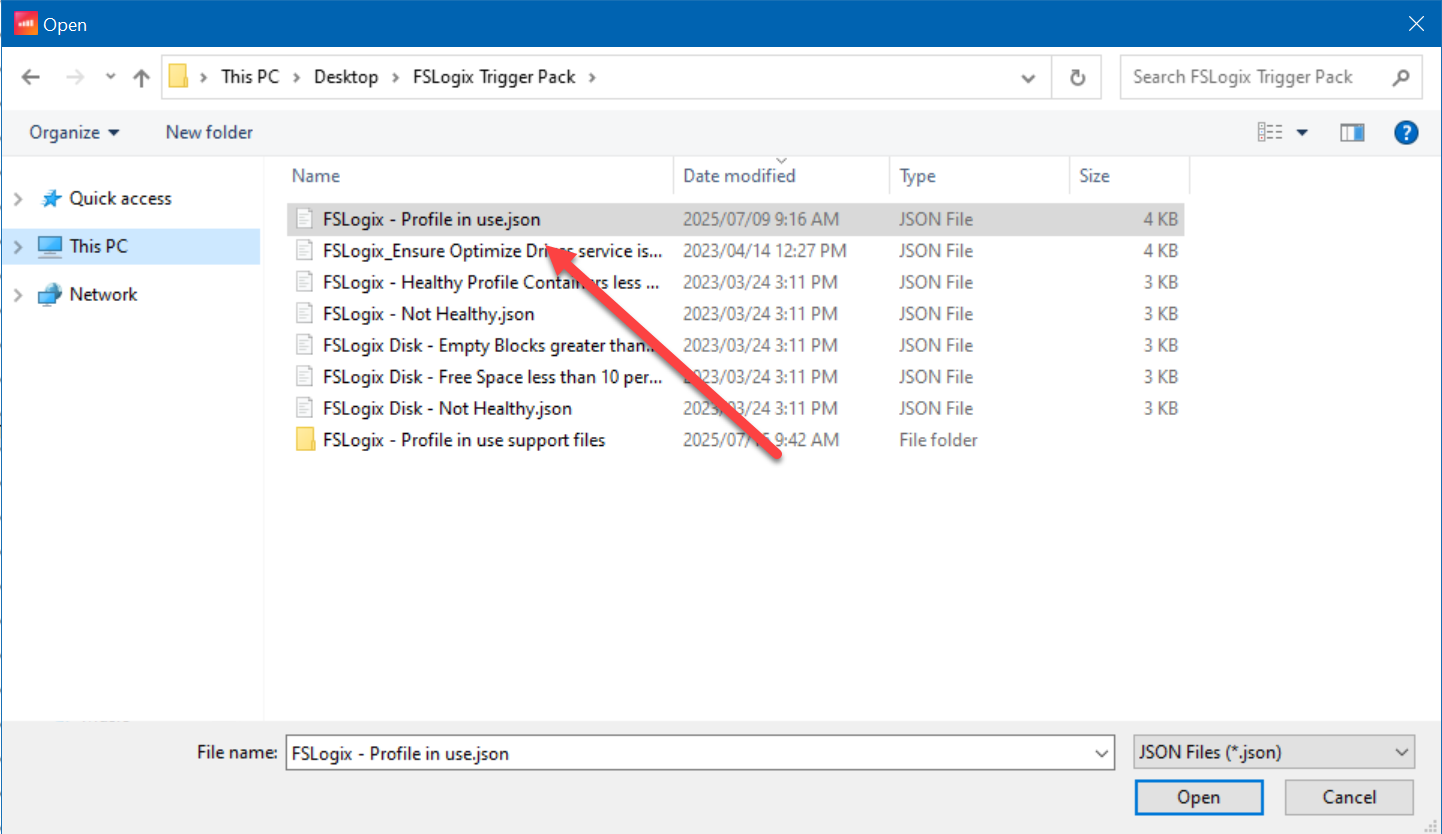1442x834 pixels.
Task: Expand the Network tree node
Action: (x=18, y=294)
